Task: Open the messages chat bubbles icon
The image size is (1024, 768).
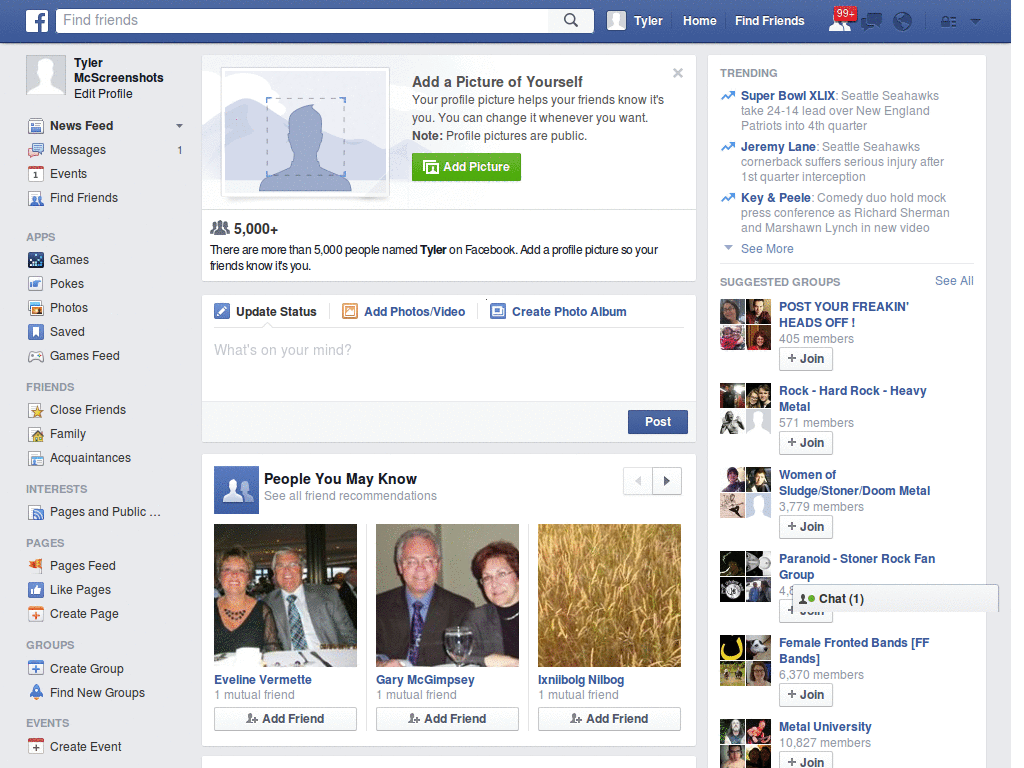Action: (872, 22)
